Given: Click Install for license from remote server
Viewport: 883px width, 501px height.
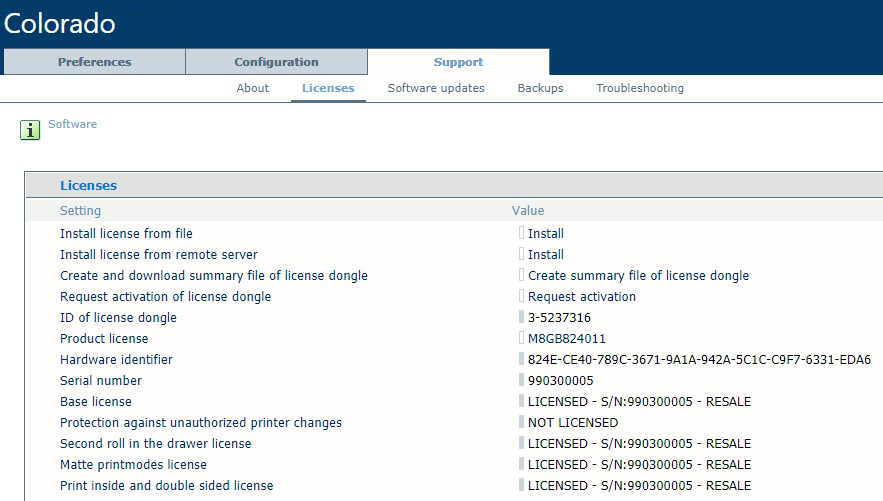Looking at the screenshot, I should 546,255.
